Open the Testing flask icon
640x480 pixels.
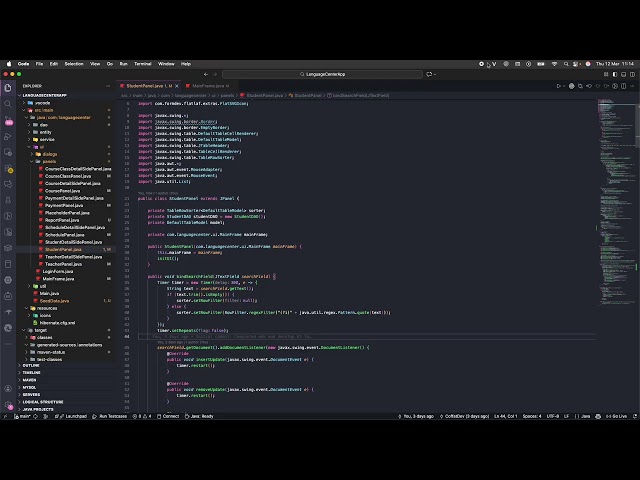tap(8, 200)
